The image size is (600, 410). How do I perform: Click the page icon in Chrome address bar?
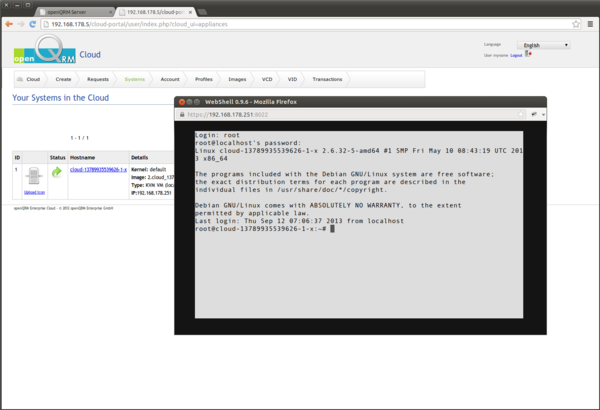click(46, 24)
